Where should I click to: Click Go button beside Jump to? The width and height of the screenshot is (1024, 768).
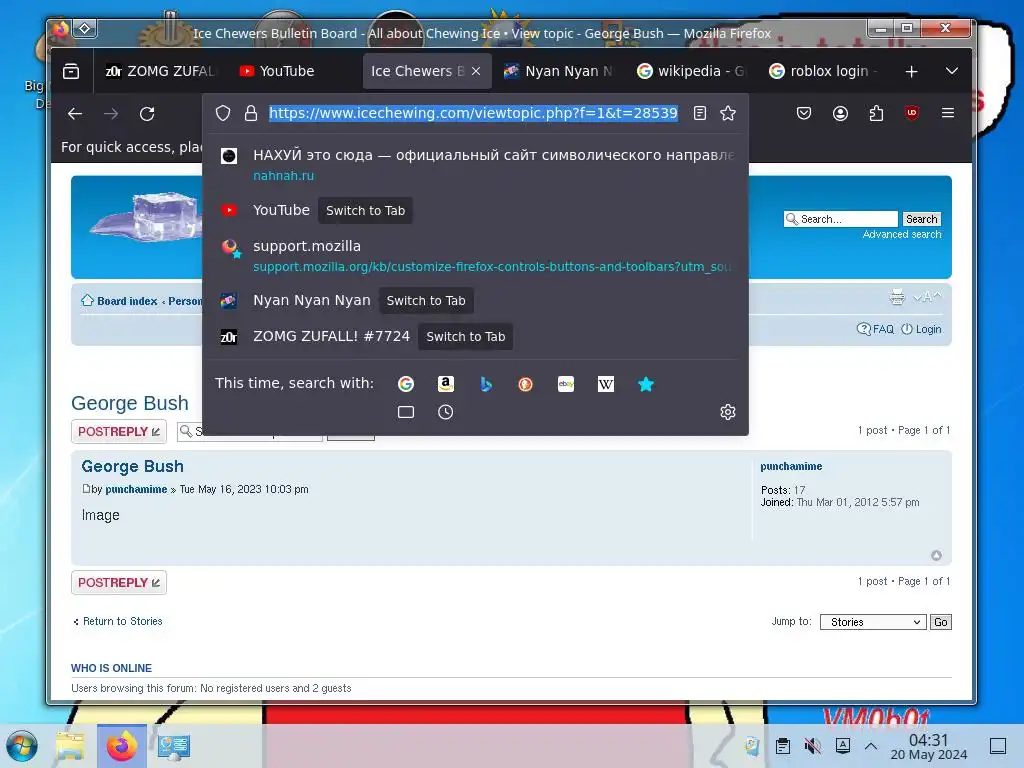(940, 622)
